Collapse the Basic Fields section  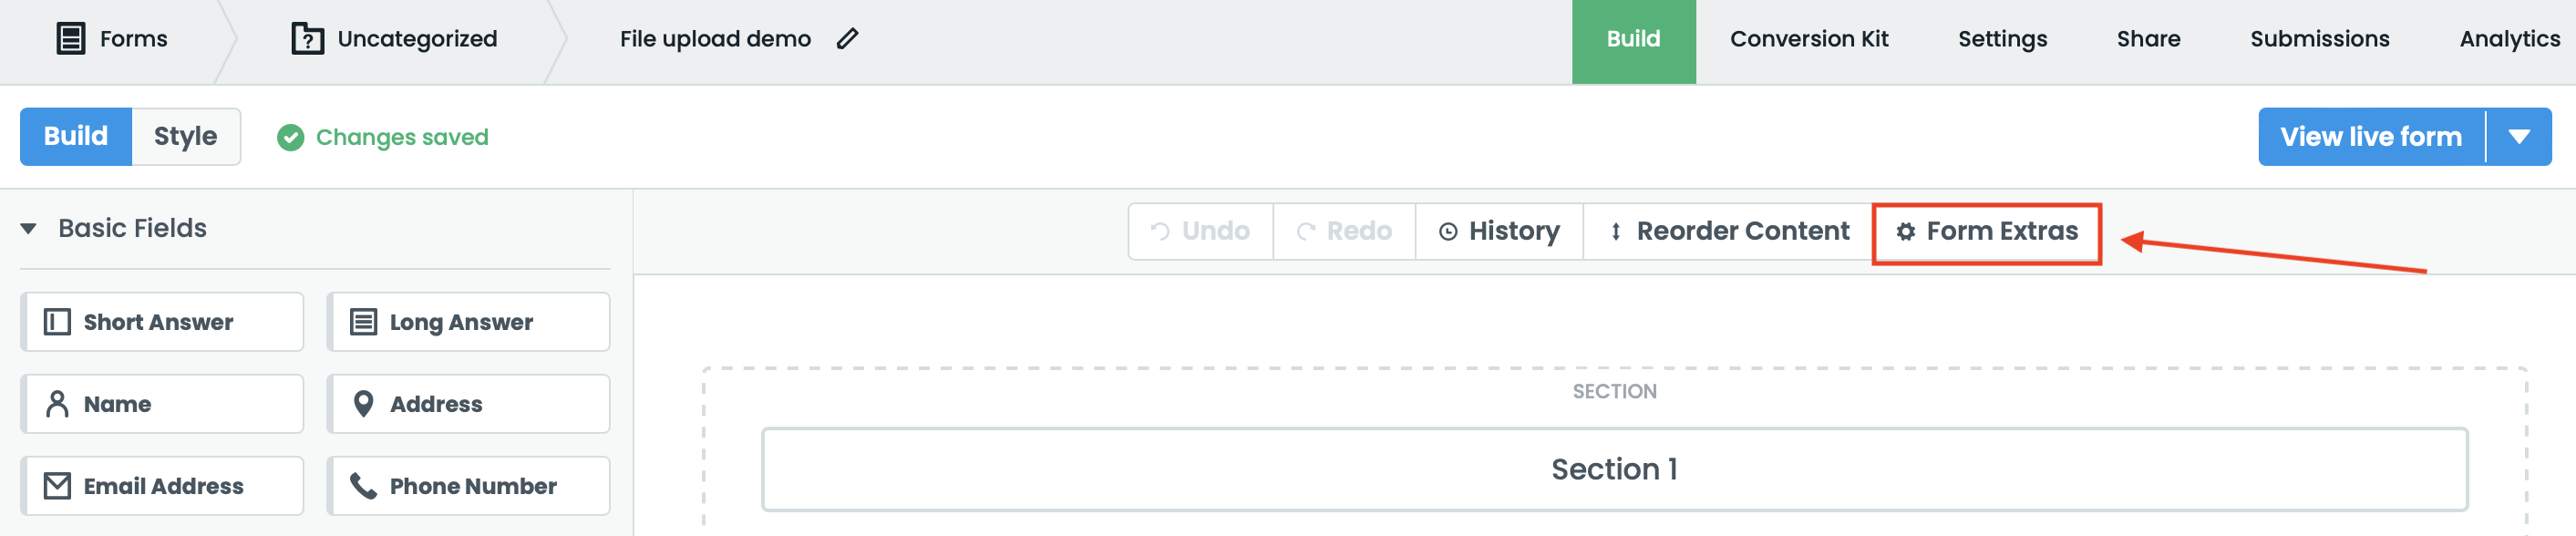point(28,228)
